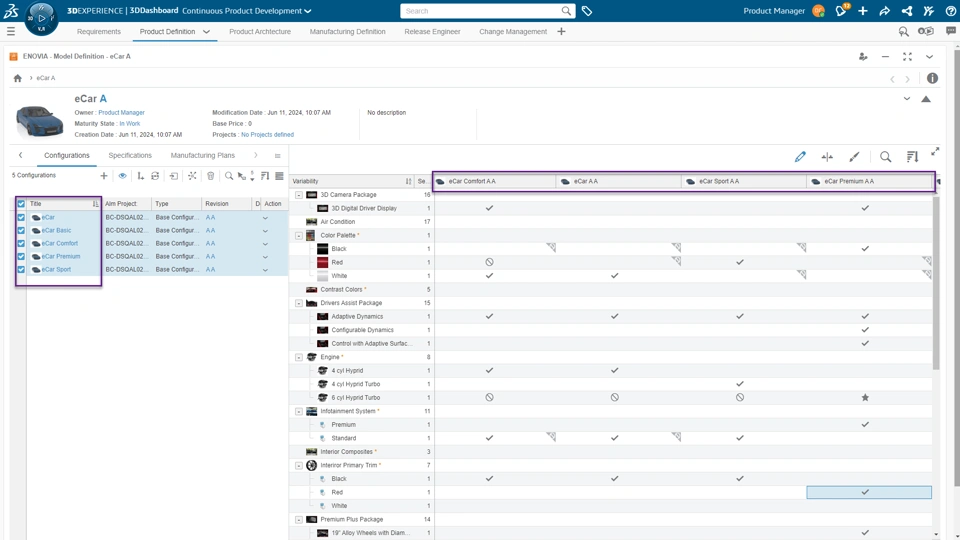Viewport: 960px width, 540px height.
Task: Click list view icon in configurations toolbar
Action: tap(279, 176)
